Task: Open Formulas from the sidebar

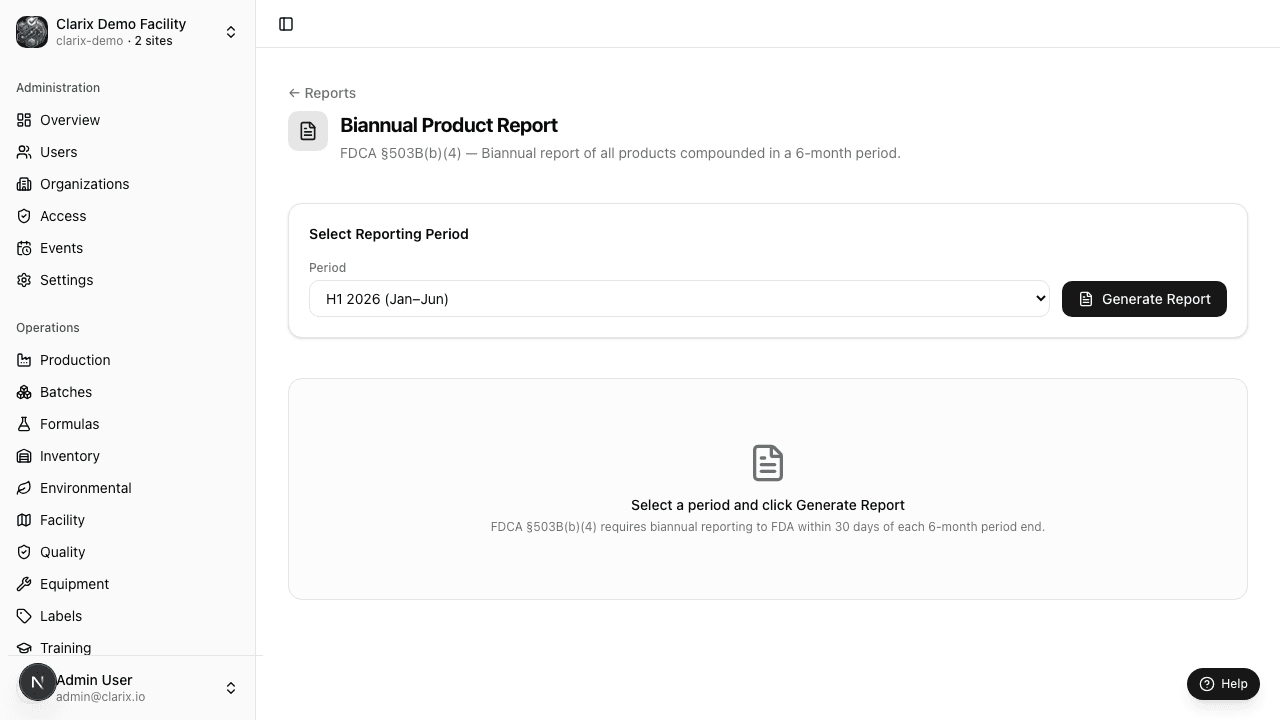Action: pyautogui.click(x=128, y=424)
